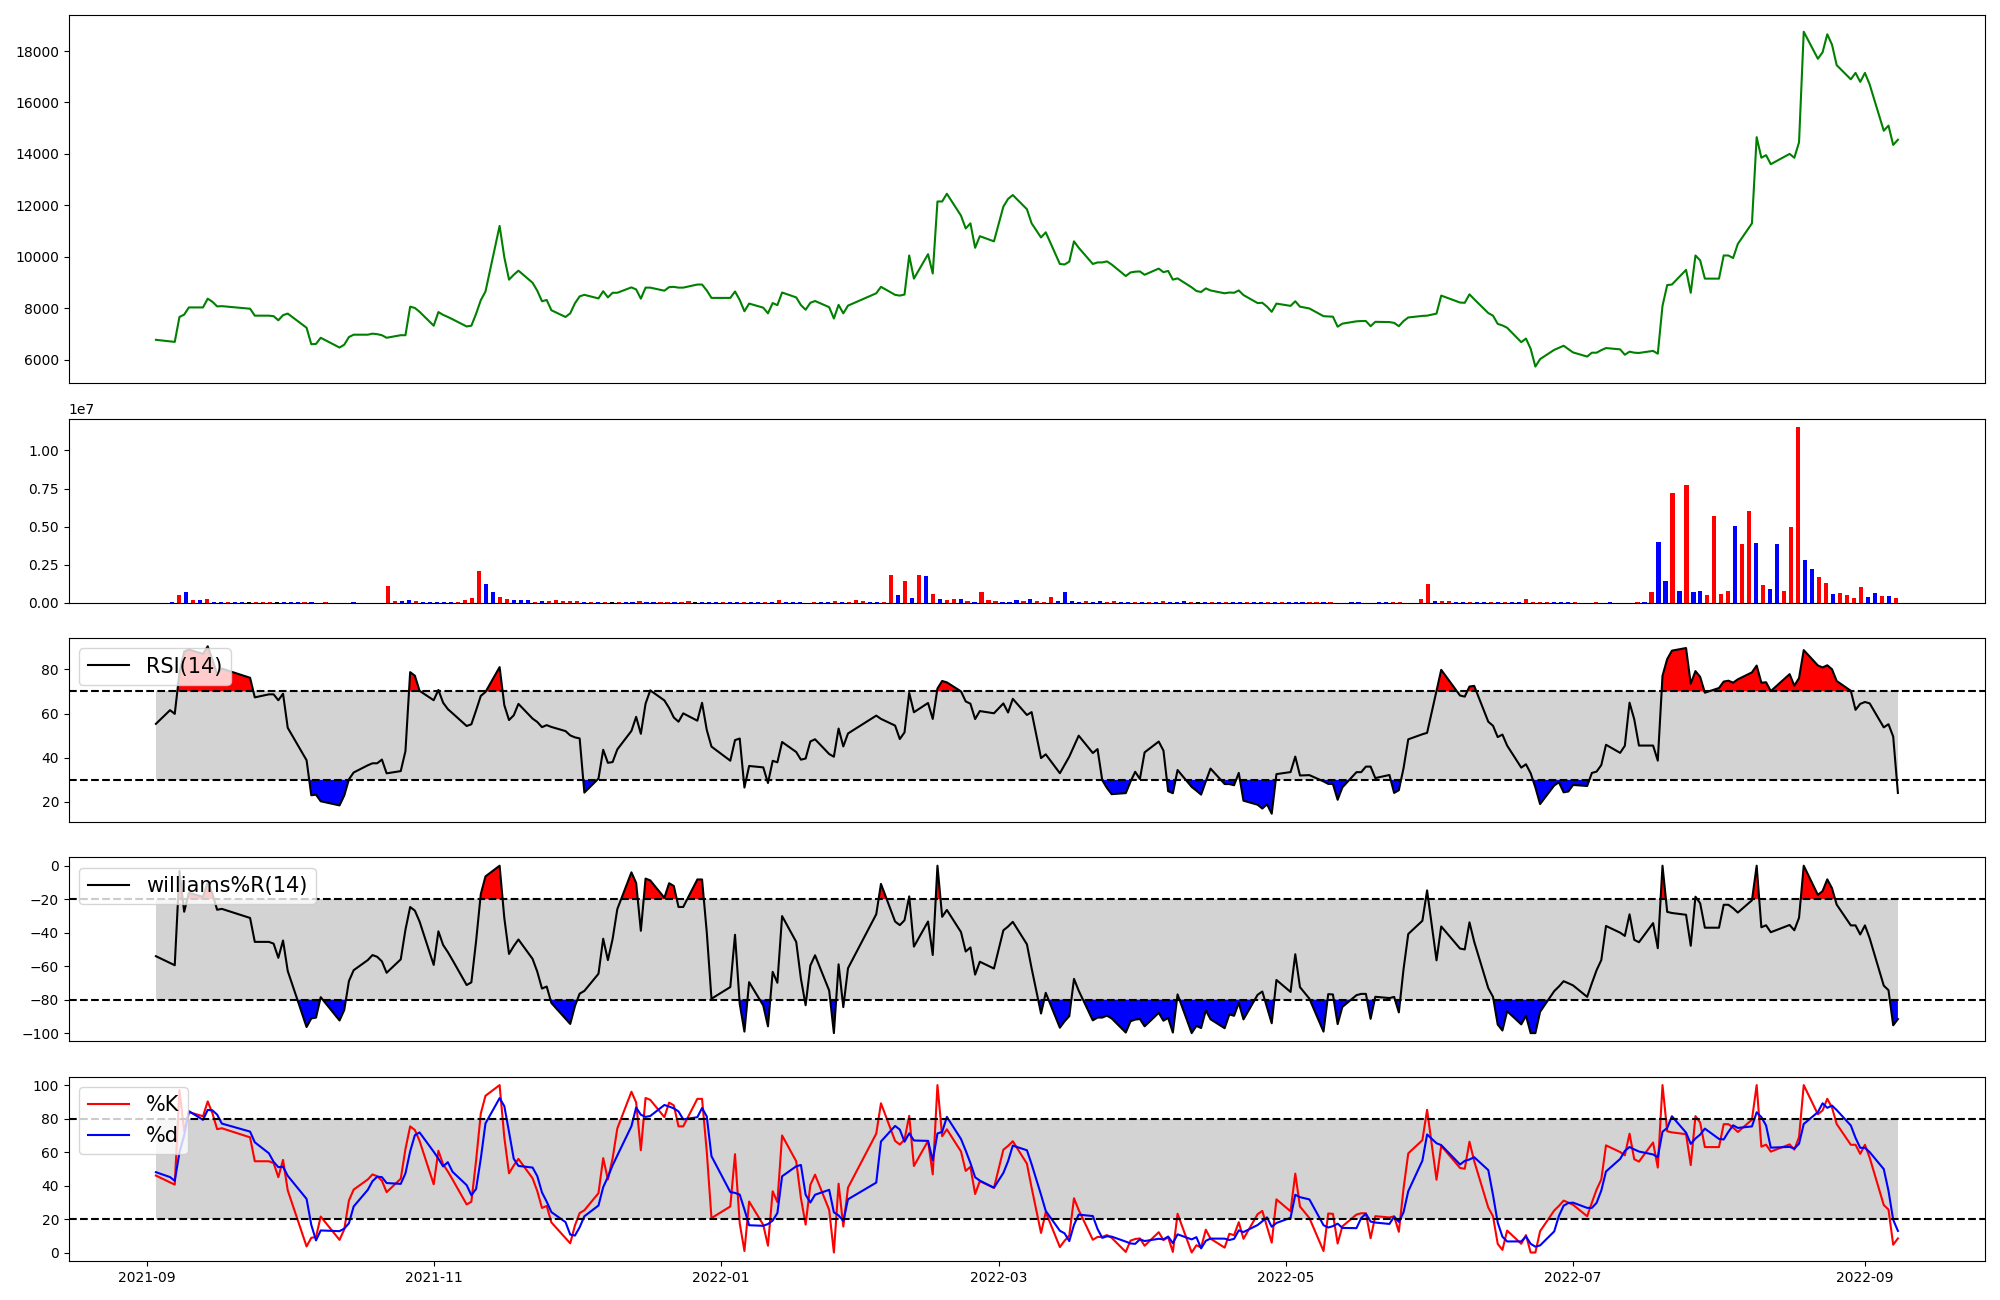Image resolution: width=2000 pixels, height=1300 pixels.
Task: Click the %K legend text
Action: pyautogui.click(x=162, y=1104)
